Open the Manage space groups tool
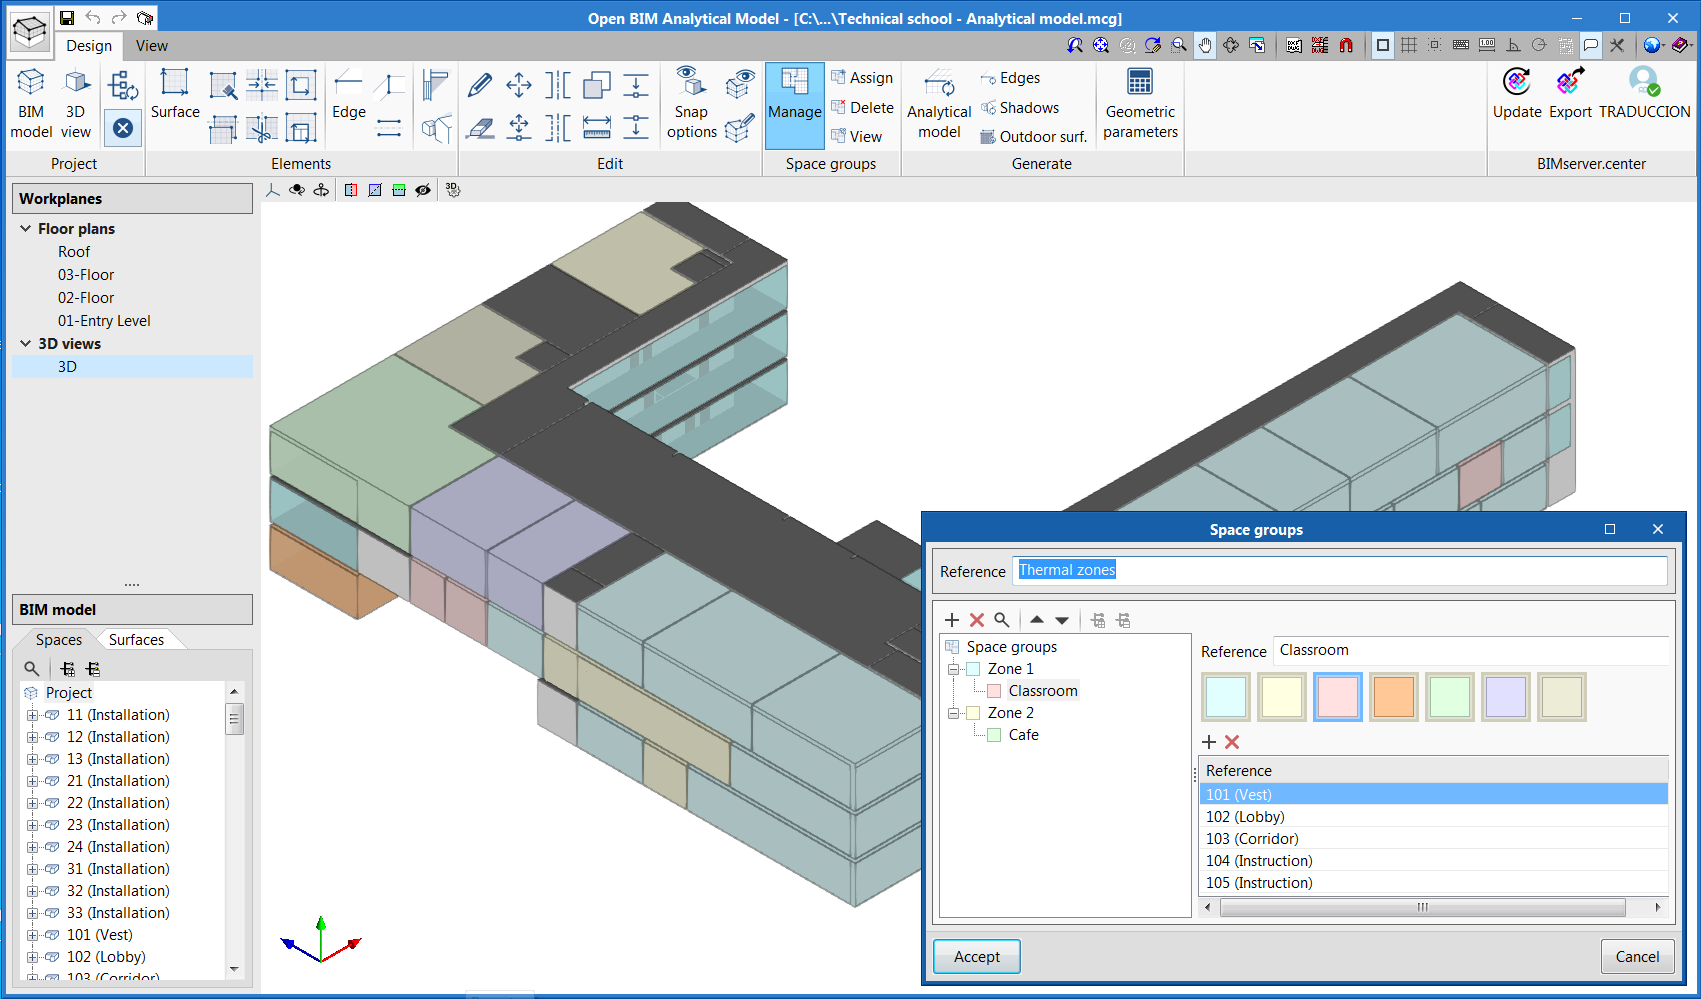1701x999 pixels. (x=794, y=103)
